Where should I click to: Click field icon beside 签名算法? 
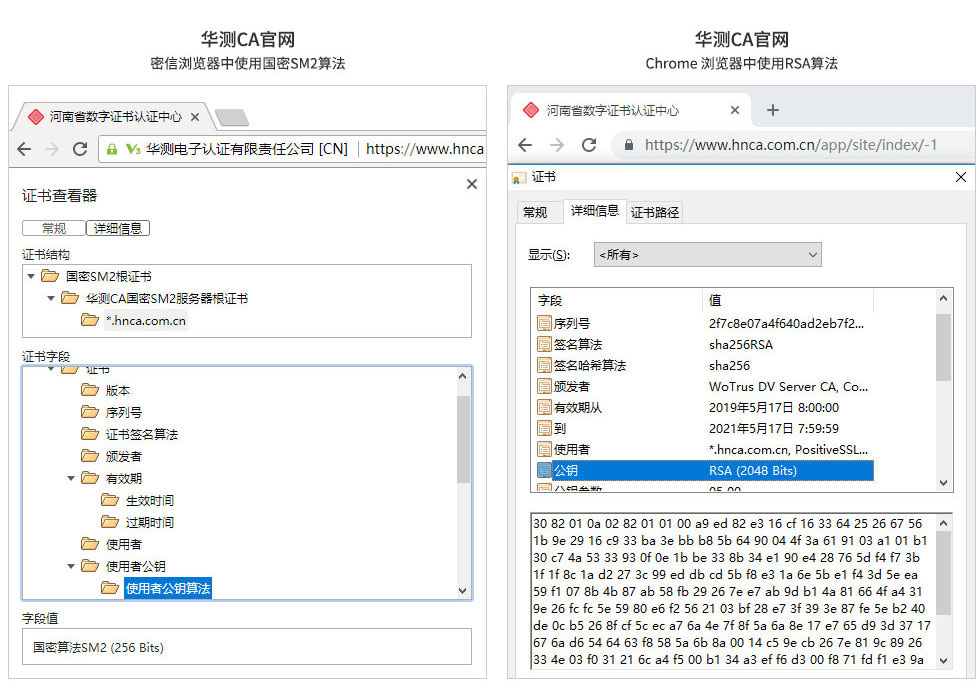click(x=544, y=344)
